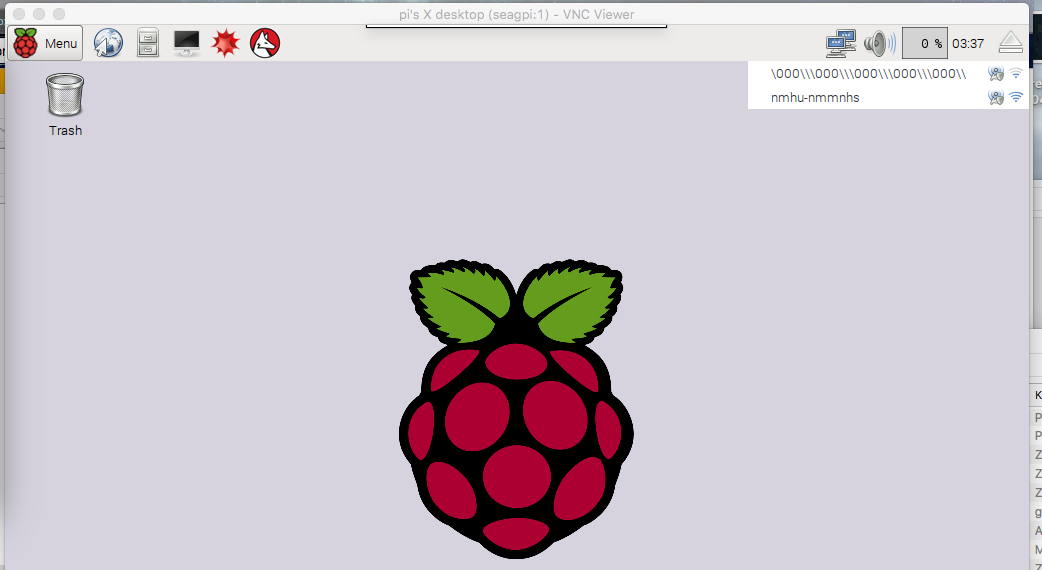The width and height of the screenshot is (1042, 570).
Task: Connect to nmhu-nmmnhs wireless network
Action: coord(888,98)
